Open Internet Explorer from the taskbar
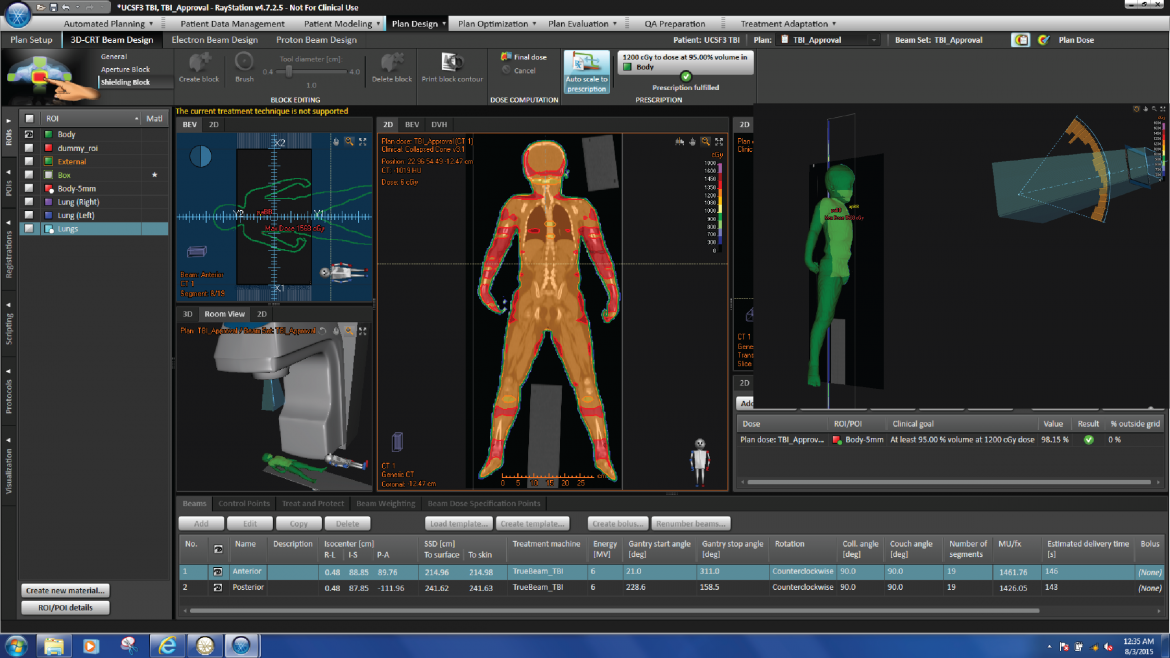 [x=167, y=645]
